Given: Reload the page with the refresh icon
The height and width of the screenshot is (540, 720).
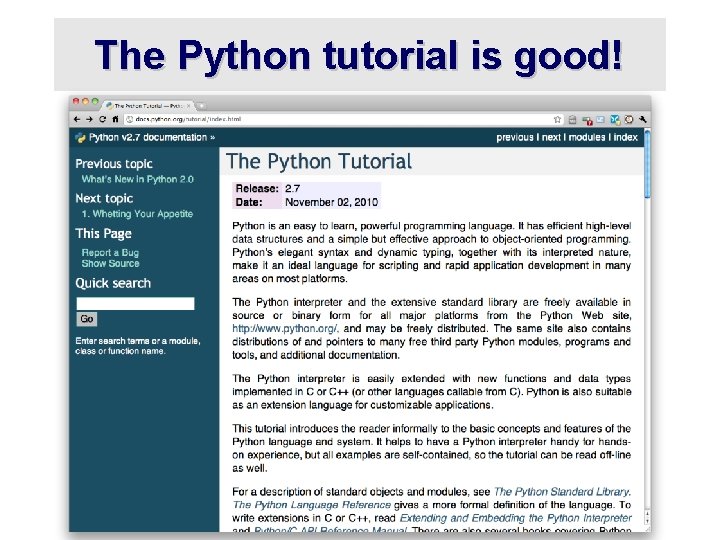Looking at the screenshot, I should click(x=102, y=119).
